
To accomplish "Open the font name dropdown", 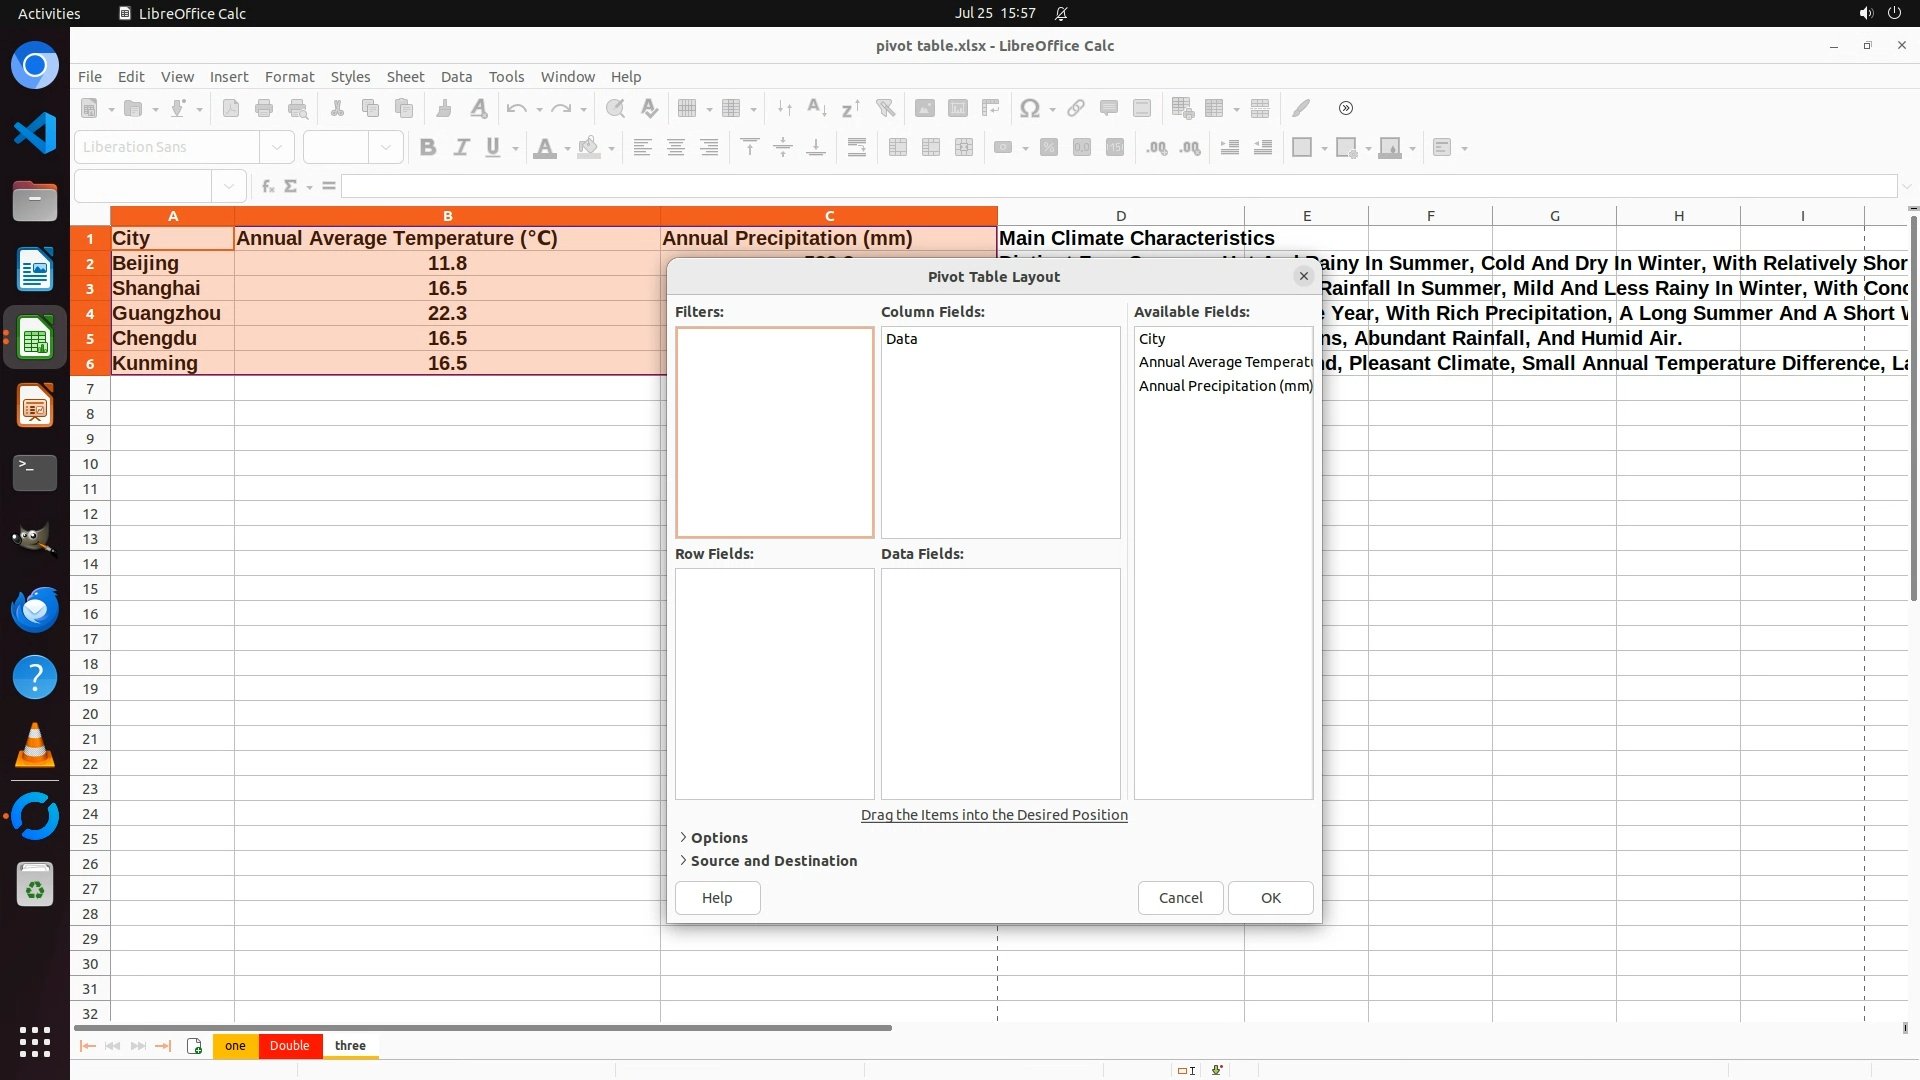I will (x=277, y=148).
